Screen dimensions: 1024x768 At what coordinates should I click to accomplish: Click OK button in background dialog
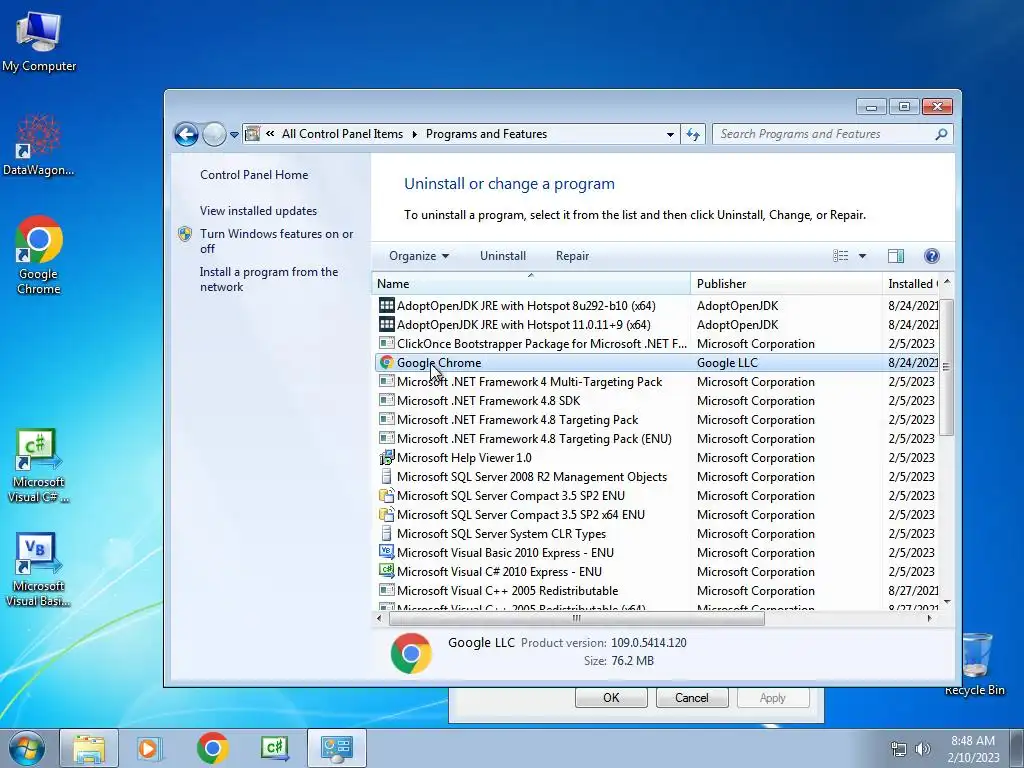(611, 697)
